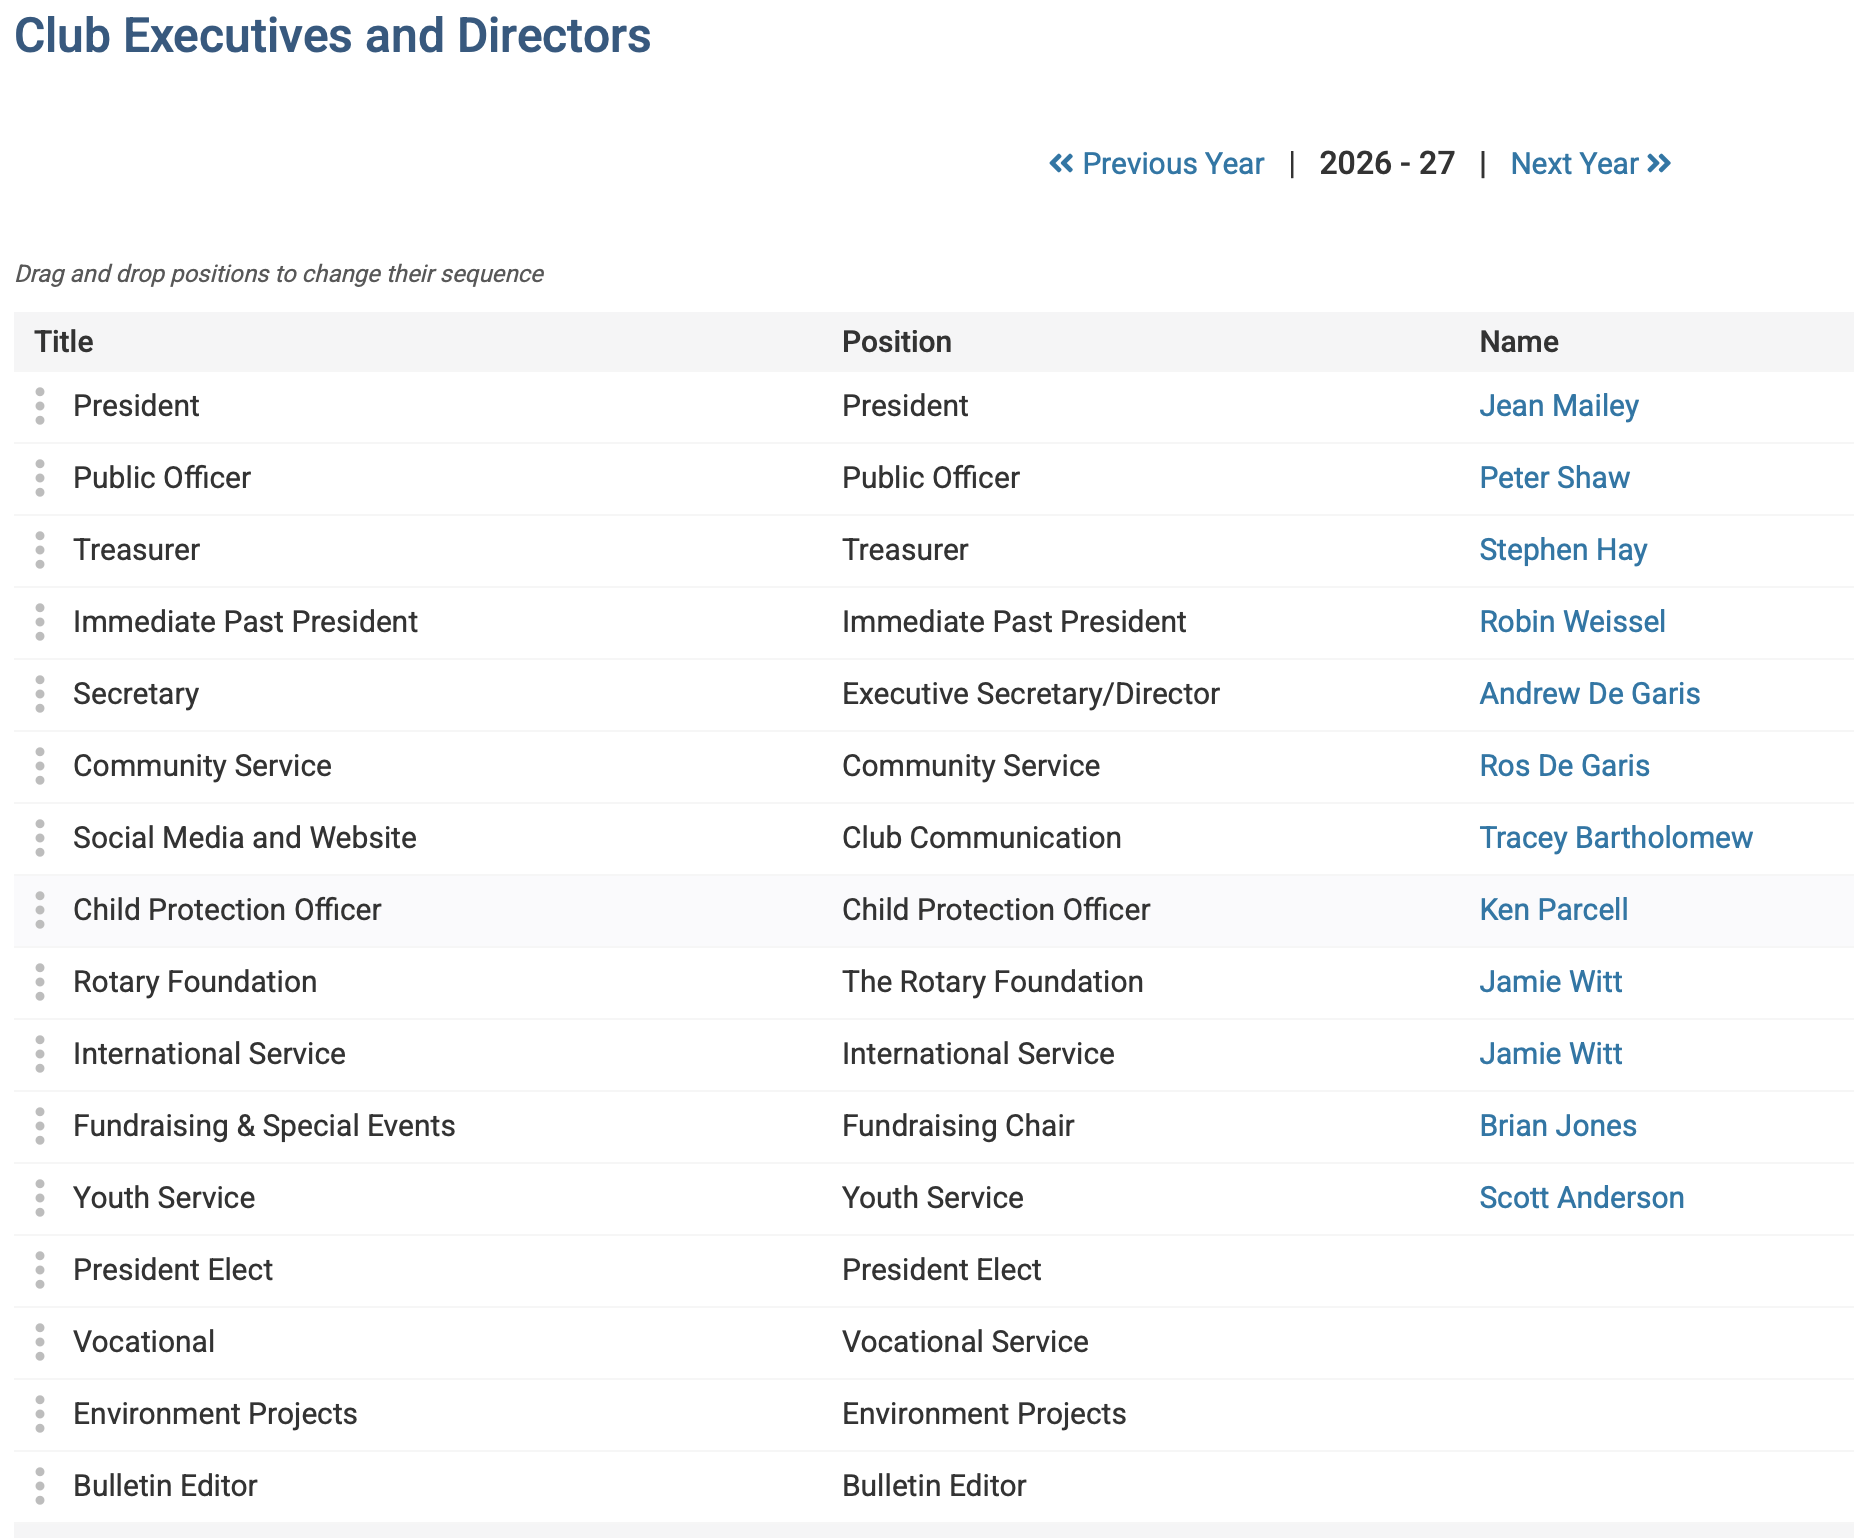The height and width of the screenshot is (1538, 1854).
Task: Click Scott Anderson's name link
Action: pyautogui.click(x=1582, y=1198)
